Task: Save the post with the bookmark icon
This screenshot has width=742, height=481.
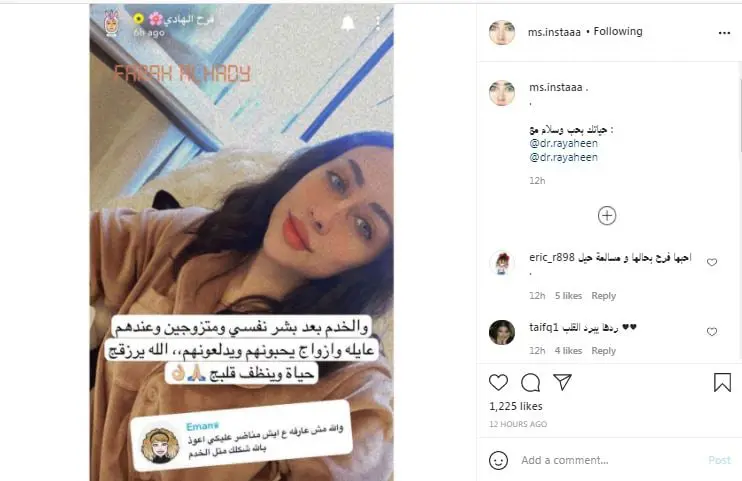Action: point(722,383)
